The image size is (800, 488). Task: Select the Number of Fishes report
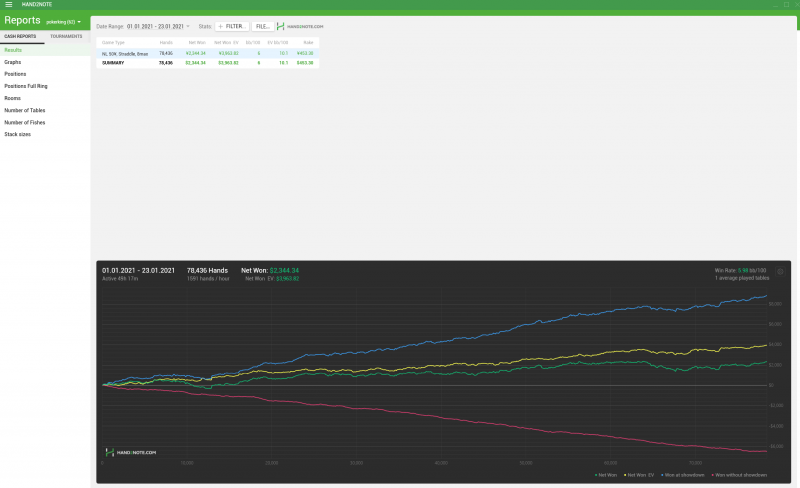(x=25, y=122)
